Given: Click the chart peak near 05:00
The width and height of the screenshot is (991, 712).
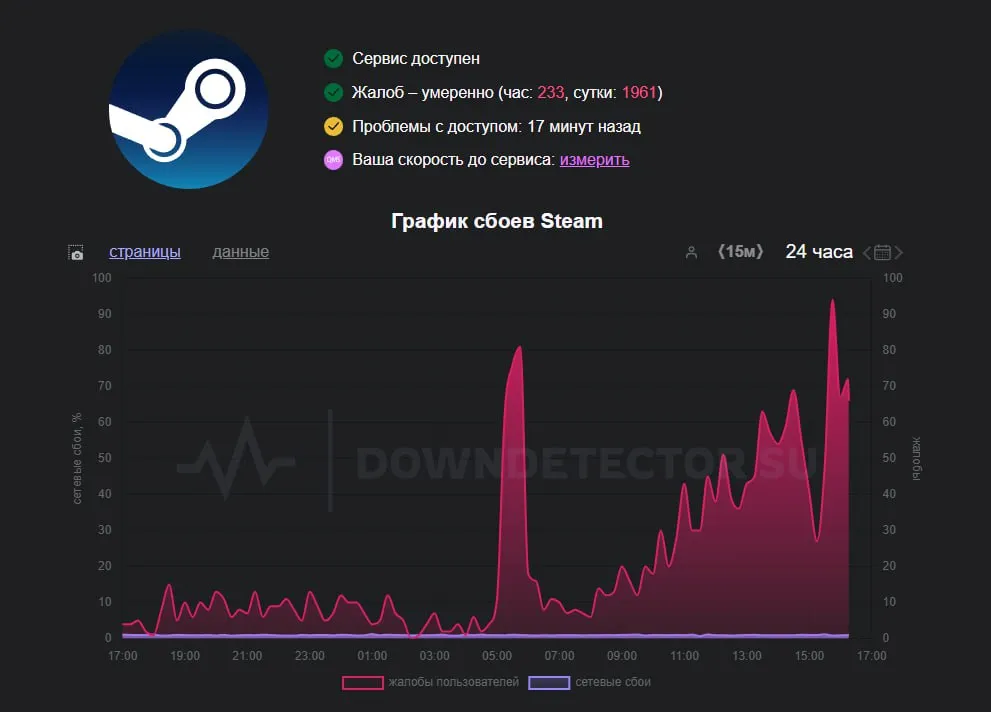Looking at the screenshot, I should (x=520, y=347).
